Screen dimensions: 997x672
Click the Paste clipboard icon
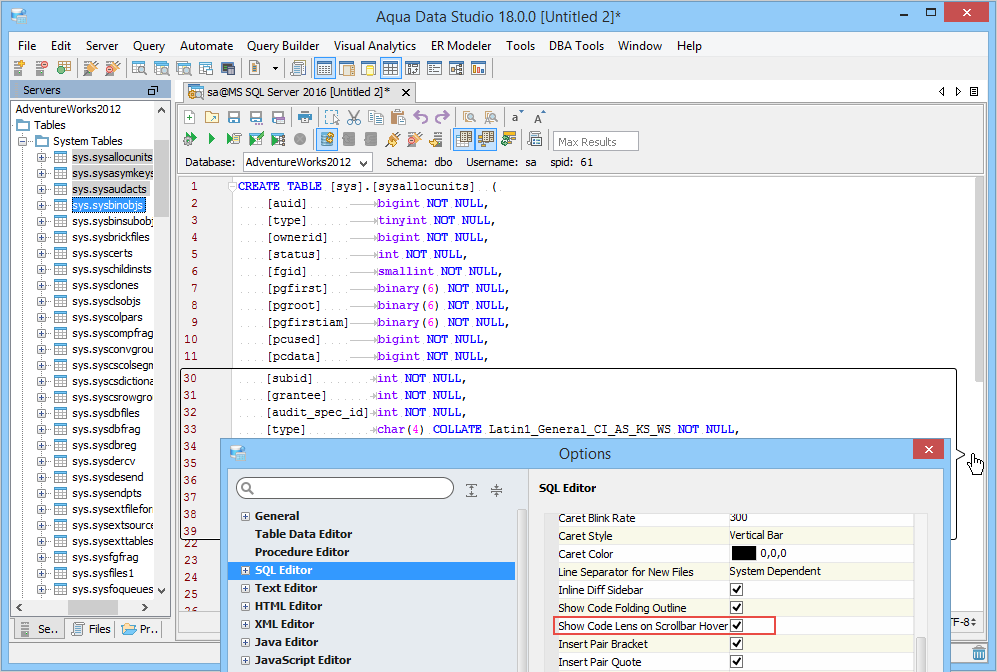398,117
